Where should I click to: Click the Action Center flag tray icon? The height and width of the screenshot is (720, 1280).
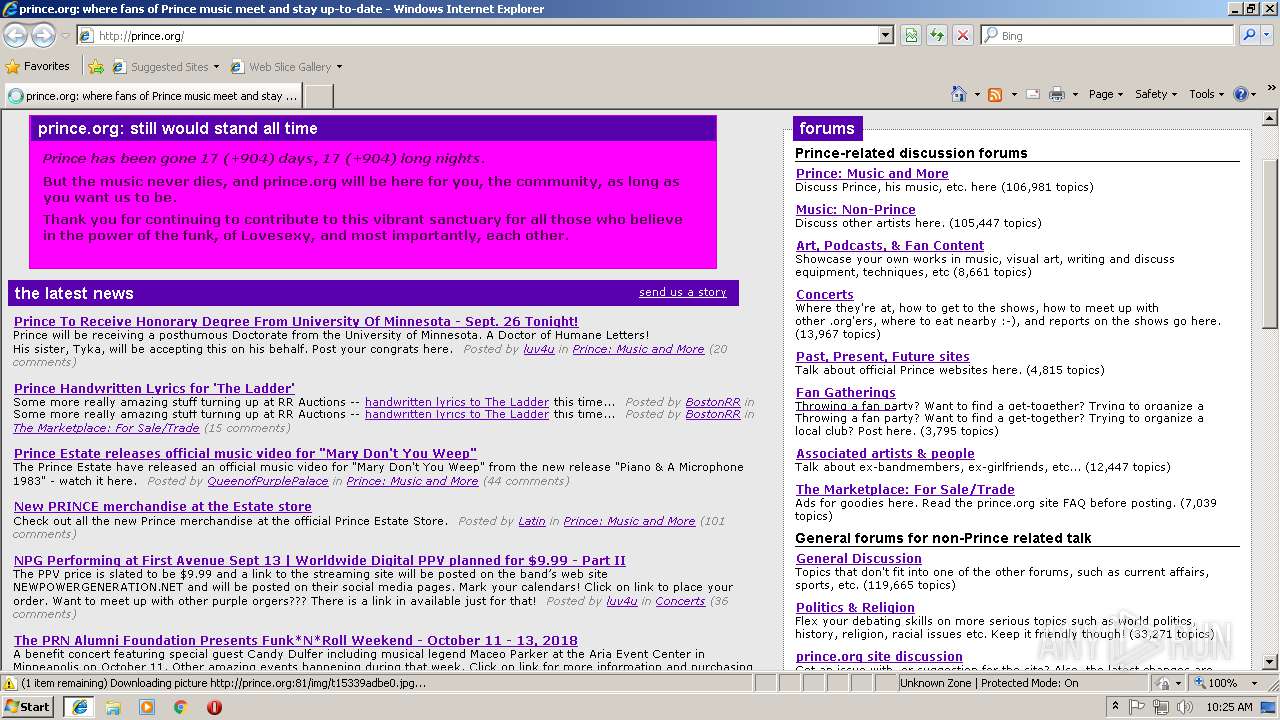click(x=1139, y=707)
